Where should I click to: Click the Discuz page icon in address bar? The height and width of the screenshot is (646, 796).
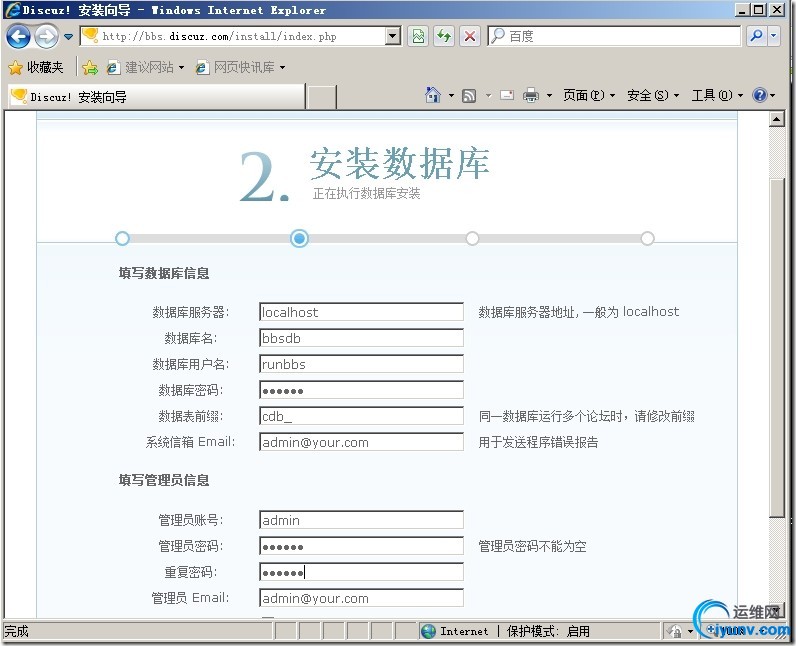point(90,36)
